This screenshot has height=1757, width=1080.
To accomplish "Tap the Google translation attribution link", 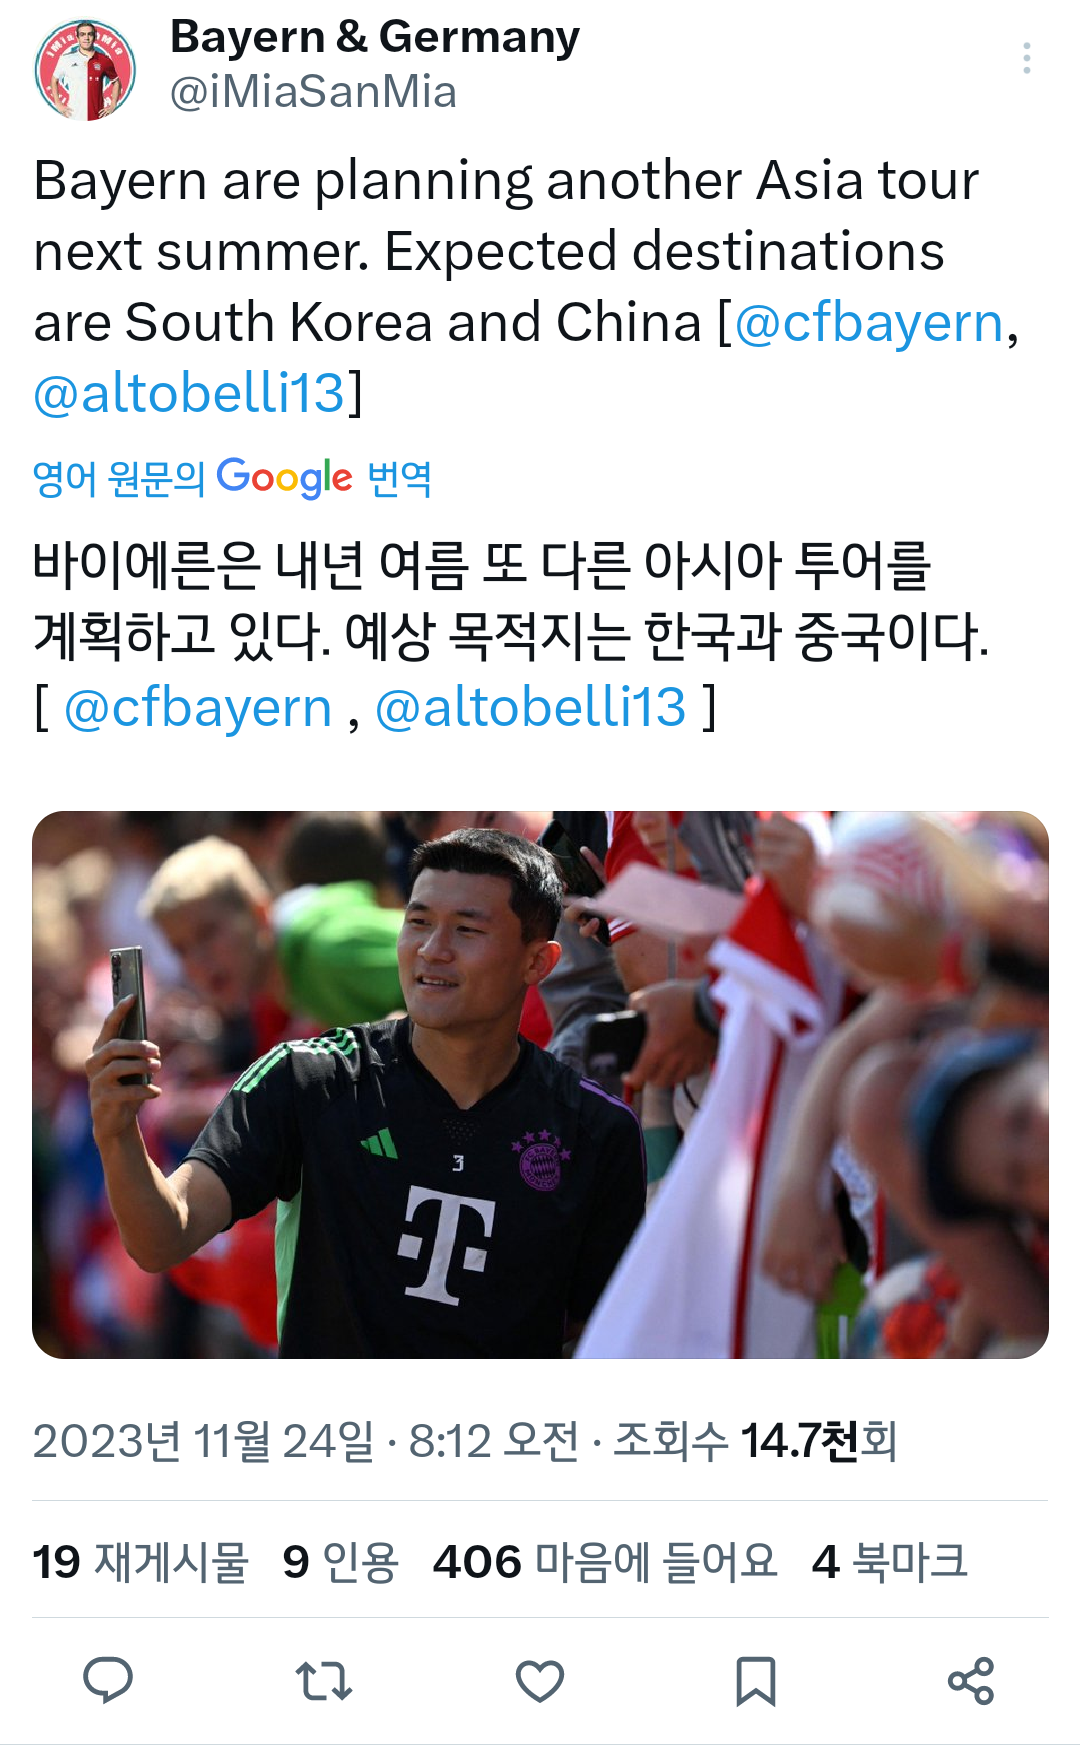I will 232,479.
